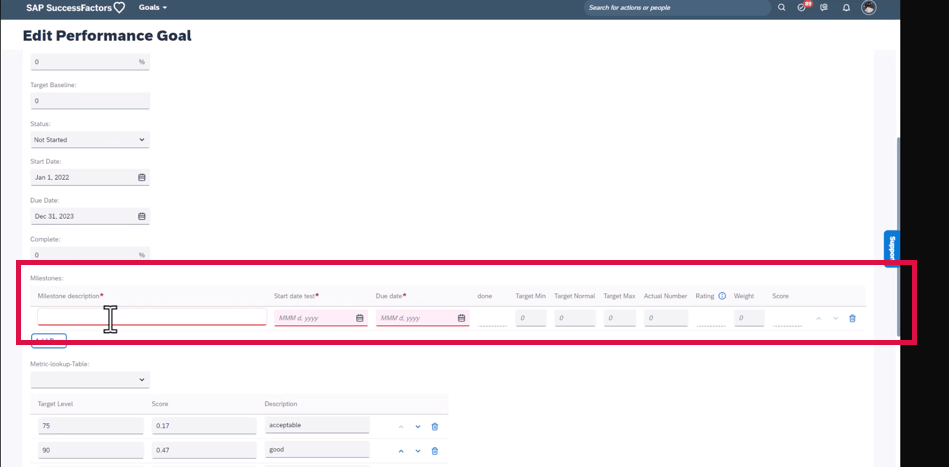Move the 'good' row up with arrow
Viewport: 949px width, 467px height.
401,451
